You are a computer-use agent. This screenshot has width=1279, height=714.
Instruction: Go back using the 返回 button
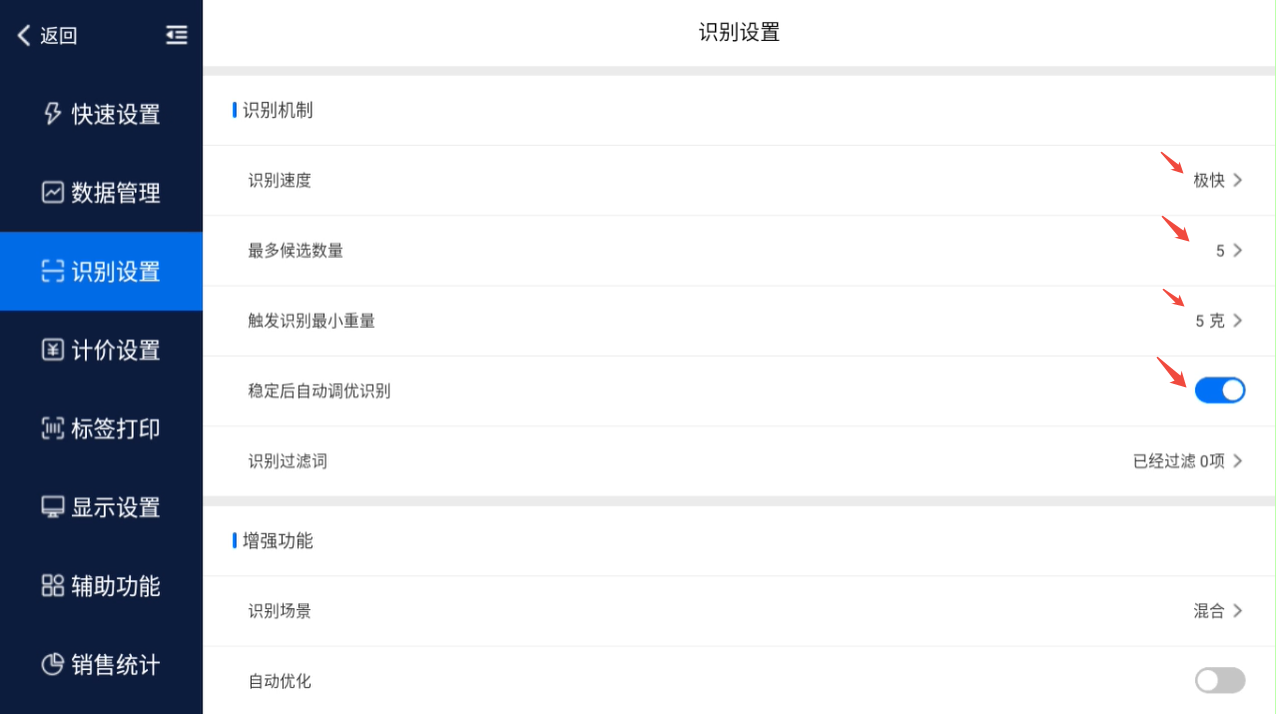(48, 36)
